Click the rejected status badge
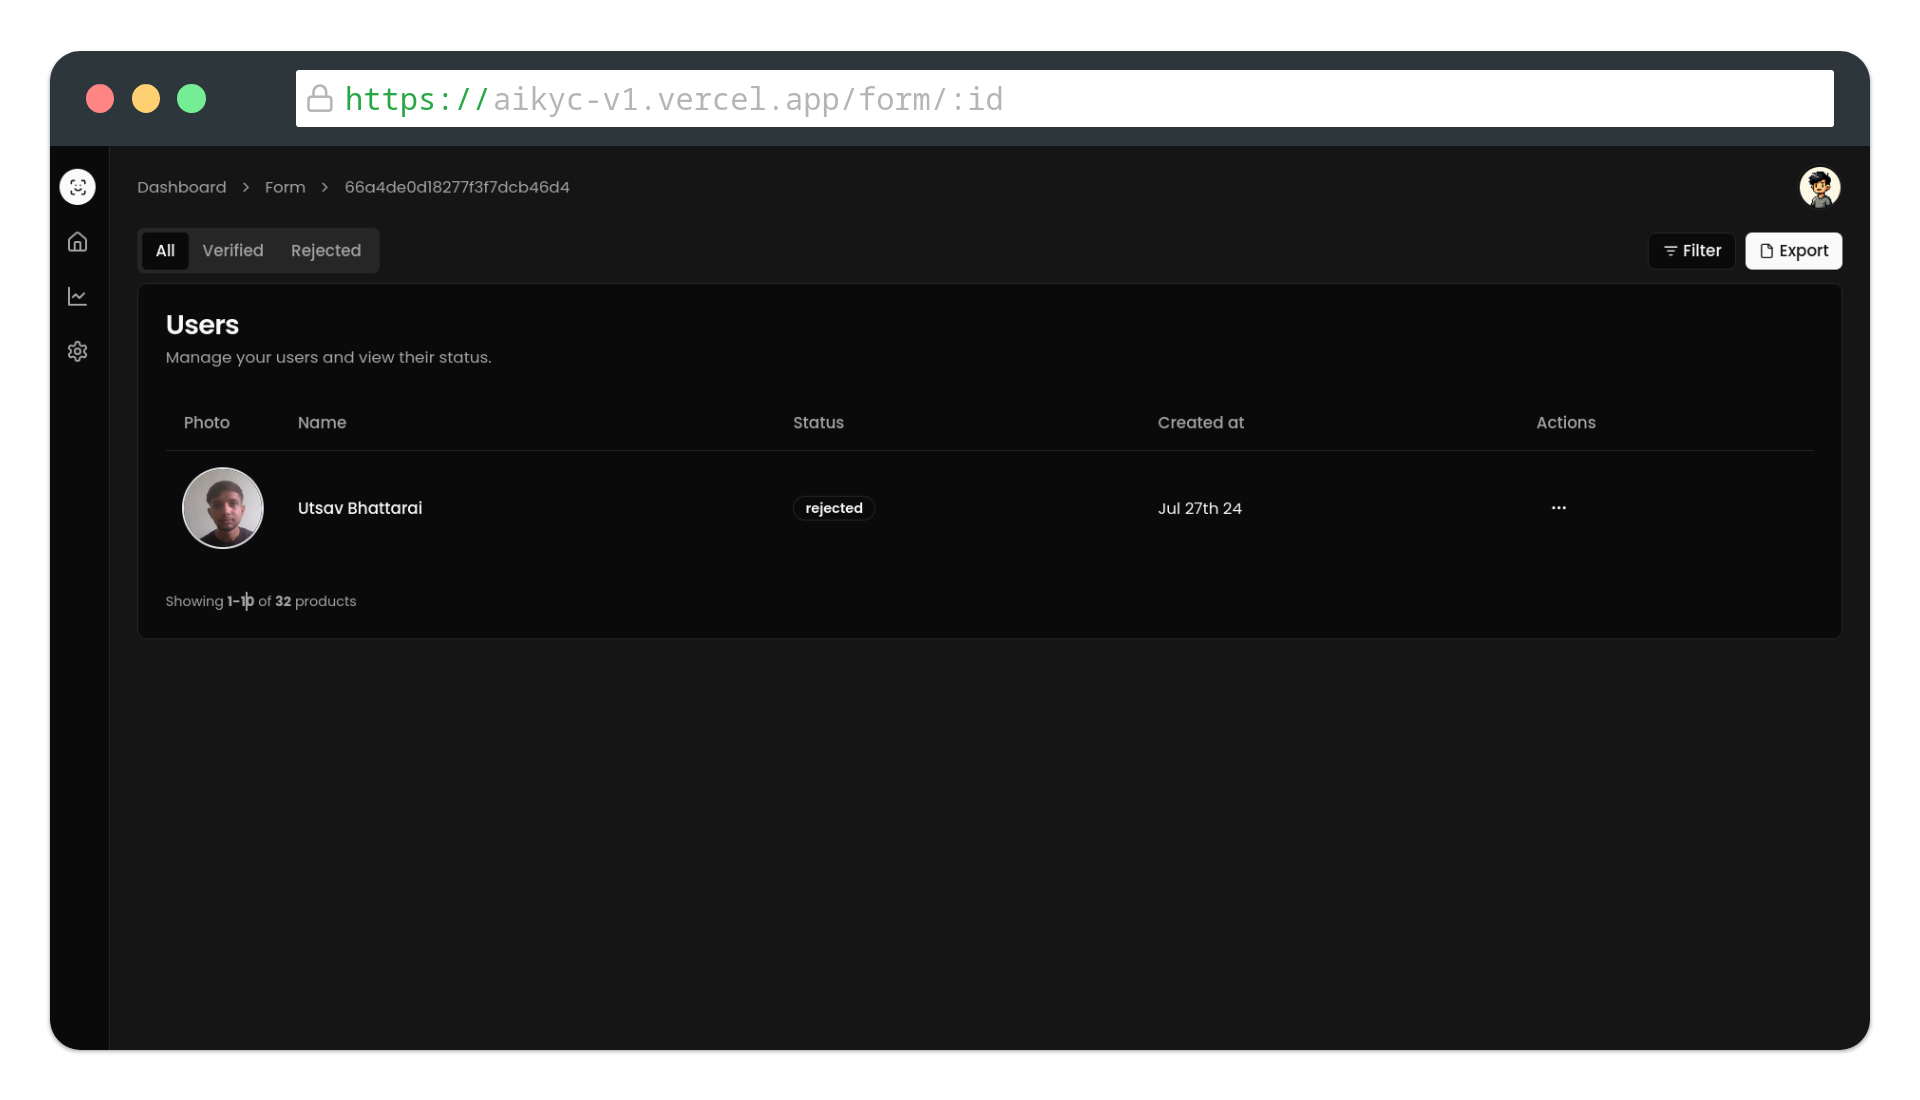The image size is (1920, 1100). (833, 508)
